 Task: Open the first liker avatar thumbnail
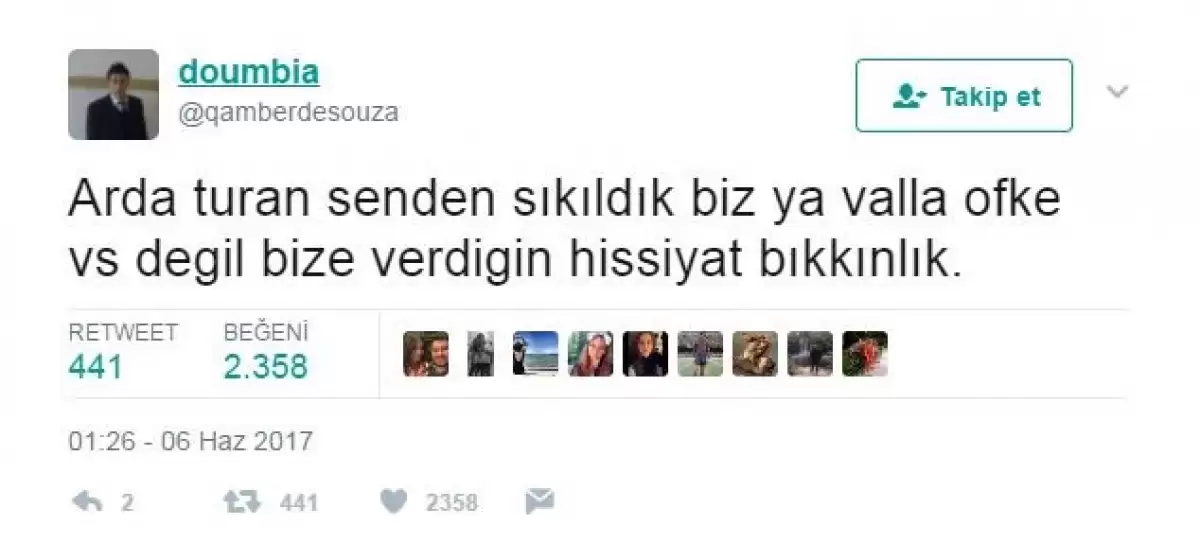(426, 354)
